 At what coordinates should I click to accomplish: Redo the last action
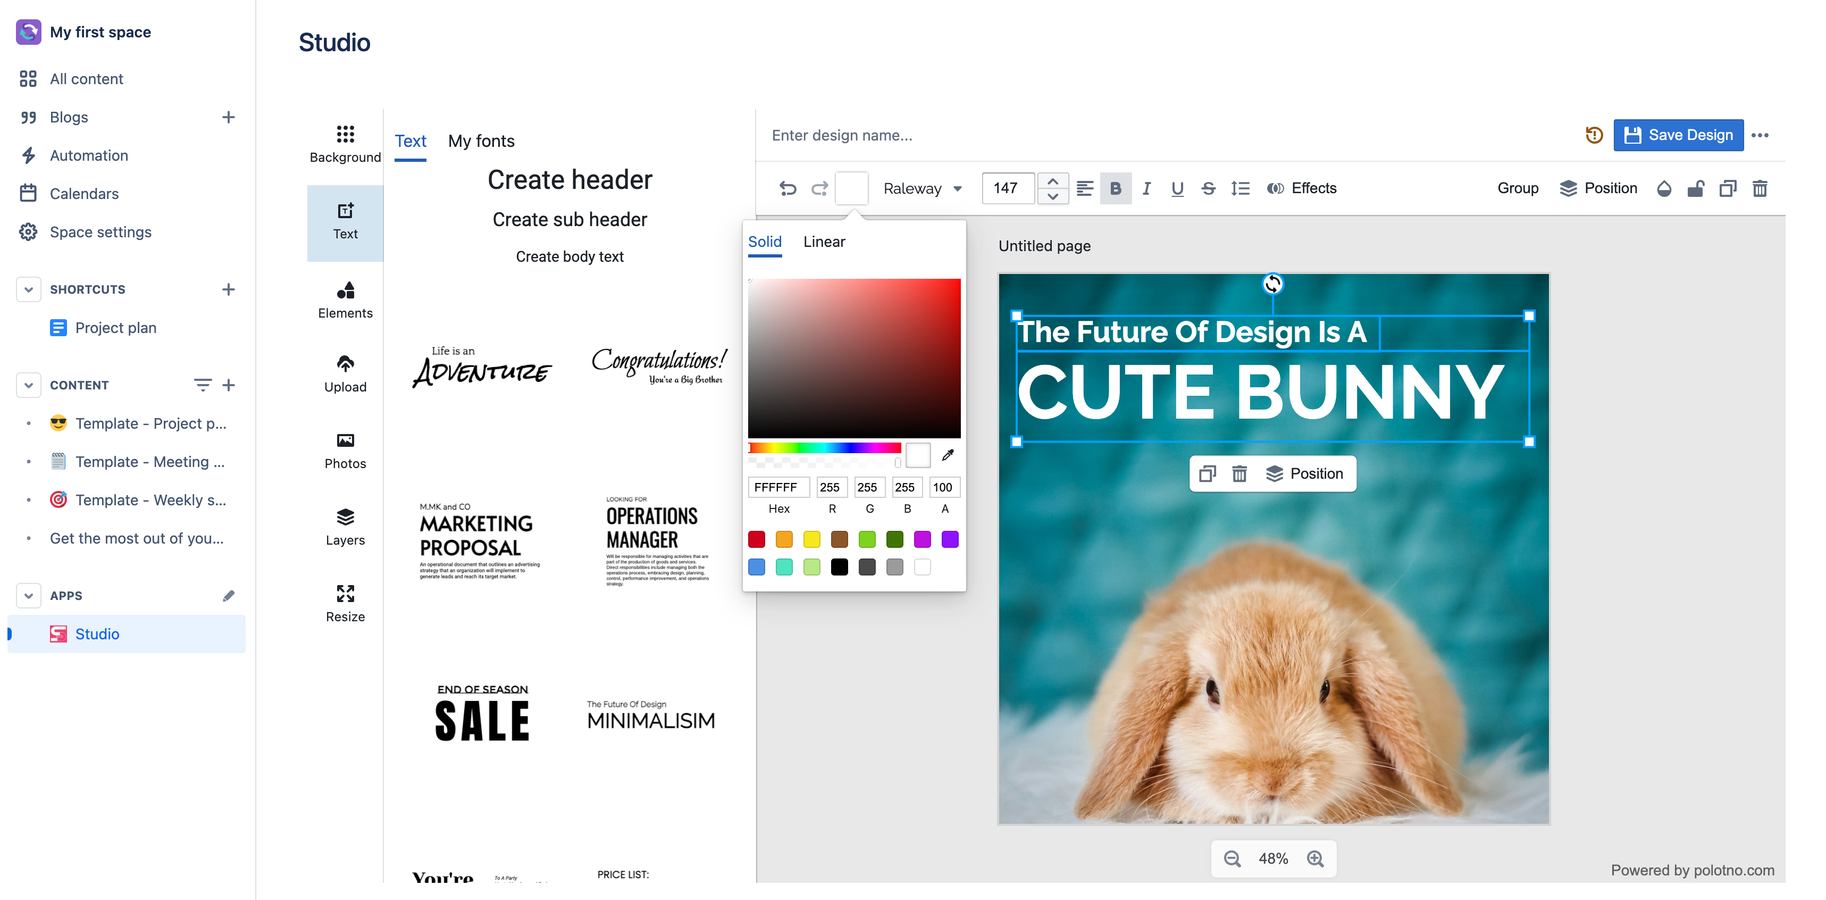click(820, 188)
